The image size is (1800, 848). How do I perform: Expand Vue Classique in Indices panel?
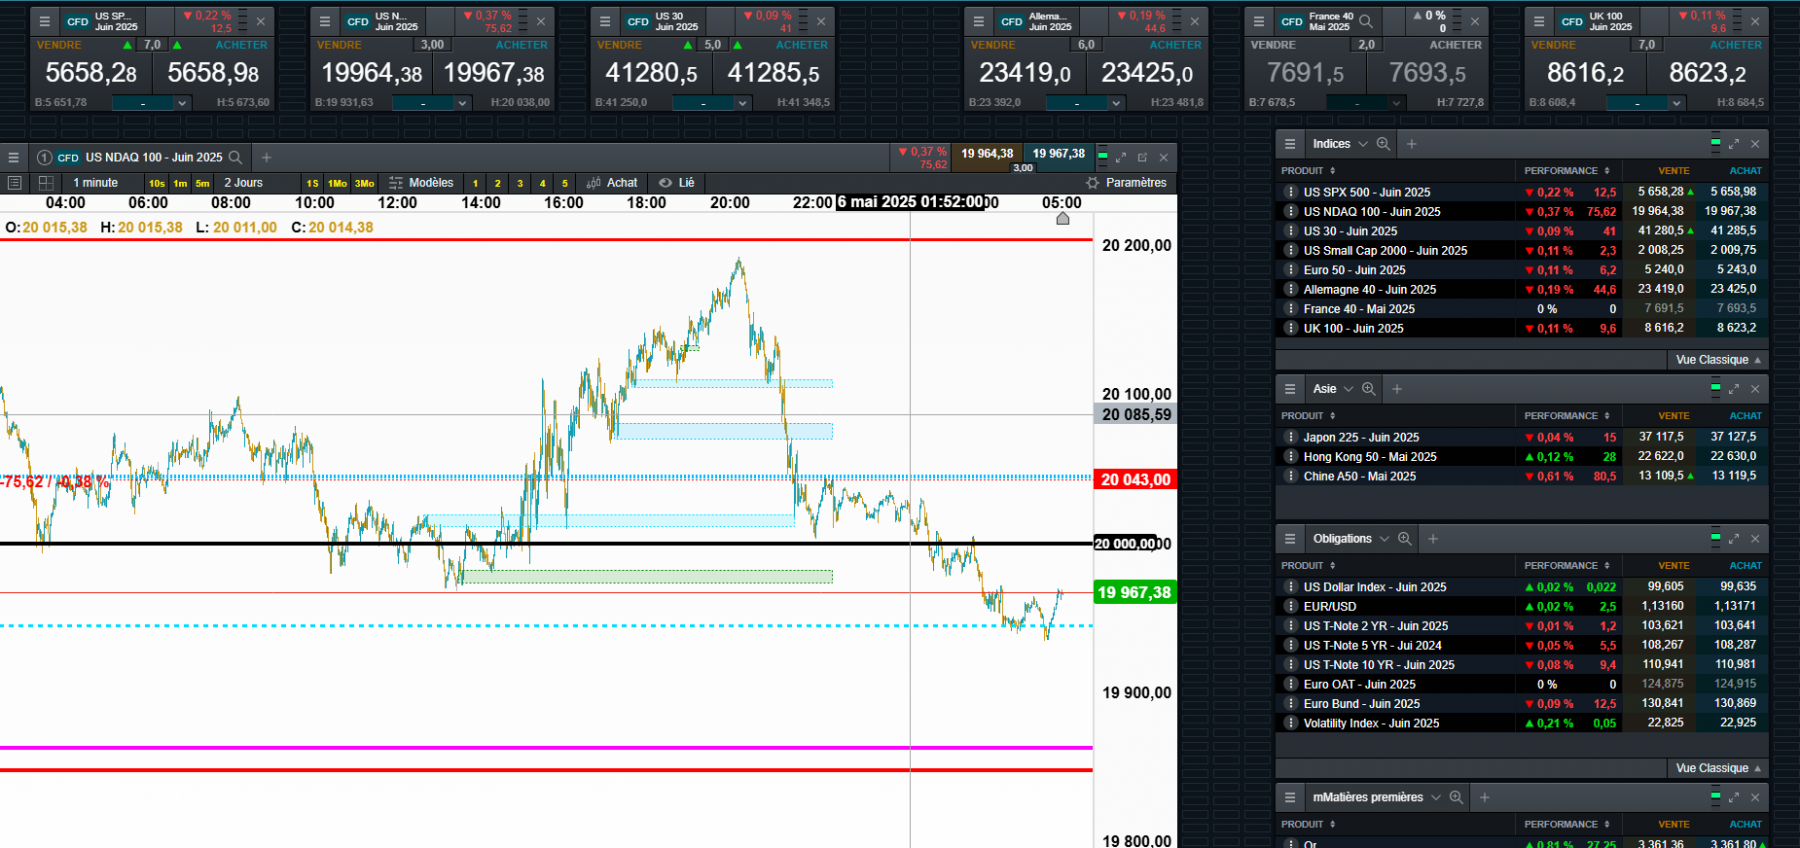point(1718,360)
